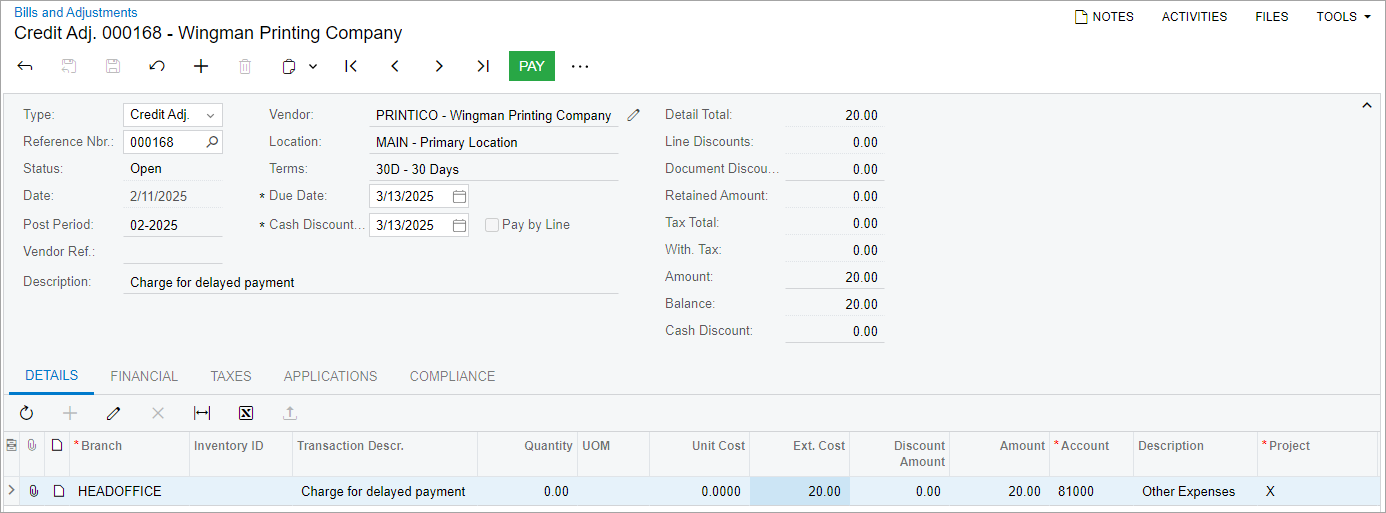Click the grid column configuration icon in header

click(x=12, y=446)
